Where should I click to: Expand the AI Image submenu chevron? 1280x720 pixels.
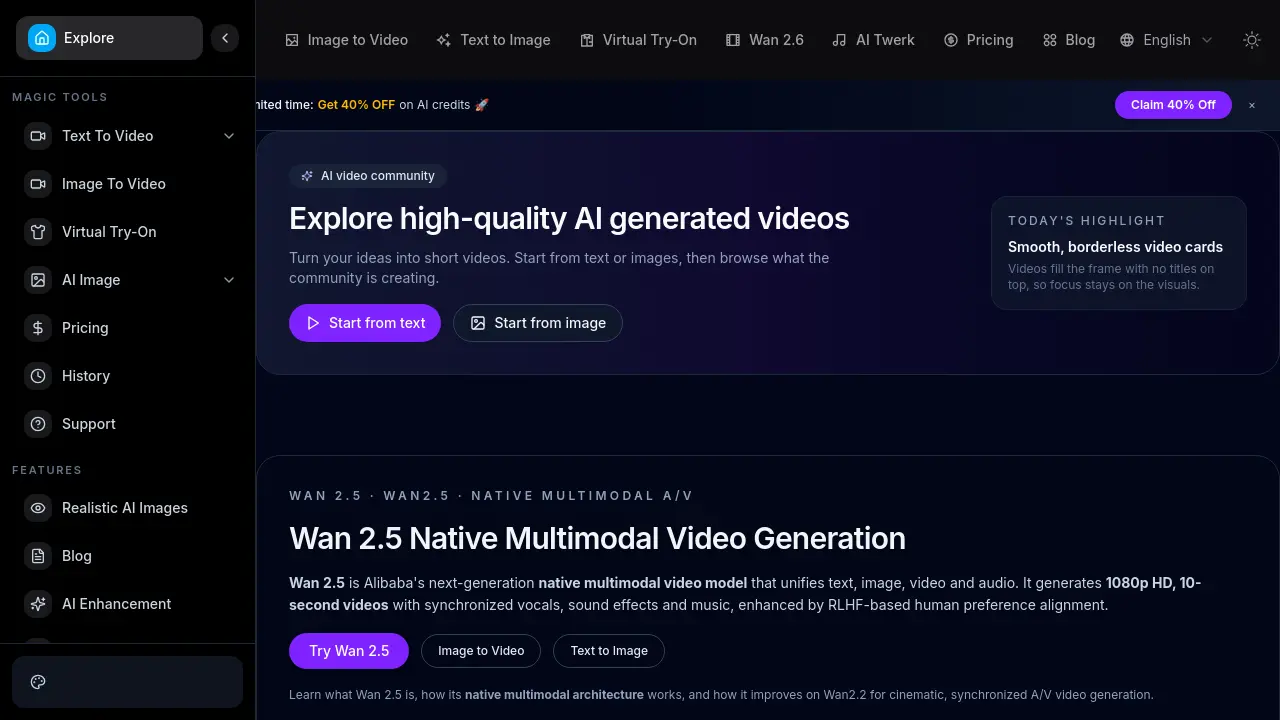229,280
